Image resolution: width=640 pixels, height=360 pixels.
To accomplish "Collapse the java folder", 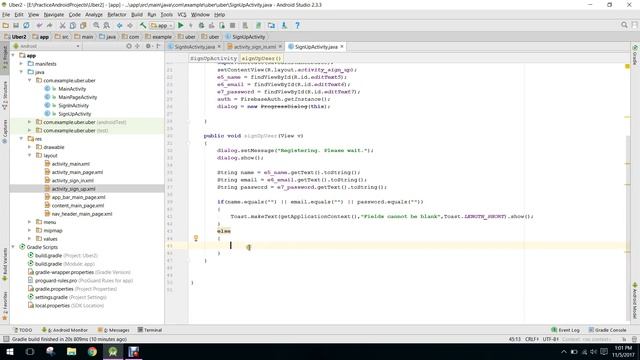I will [x=21, y=72].
